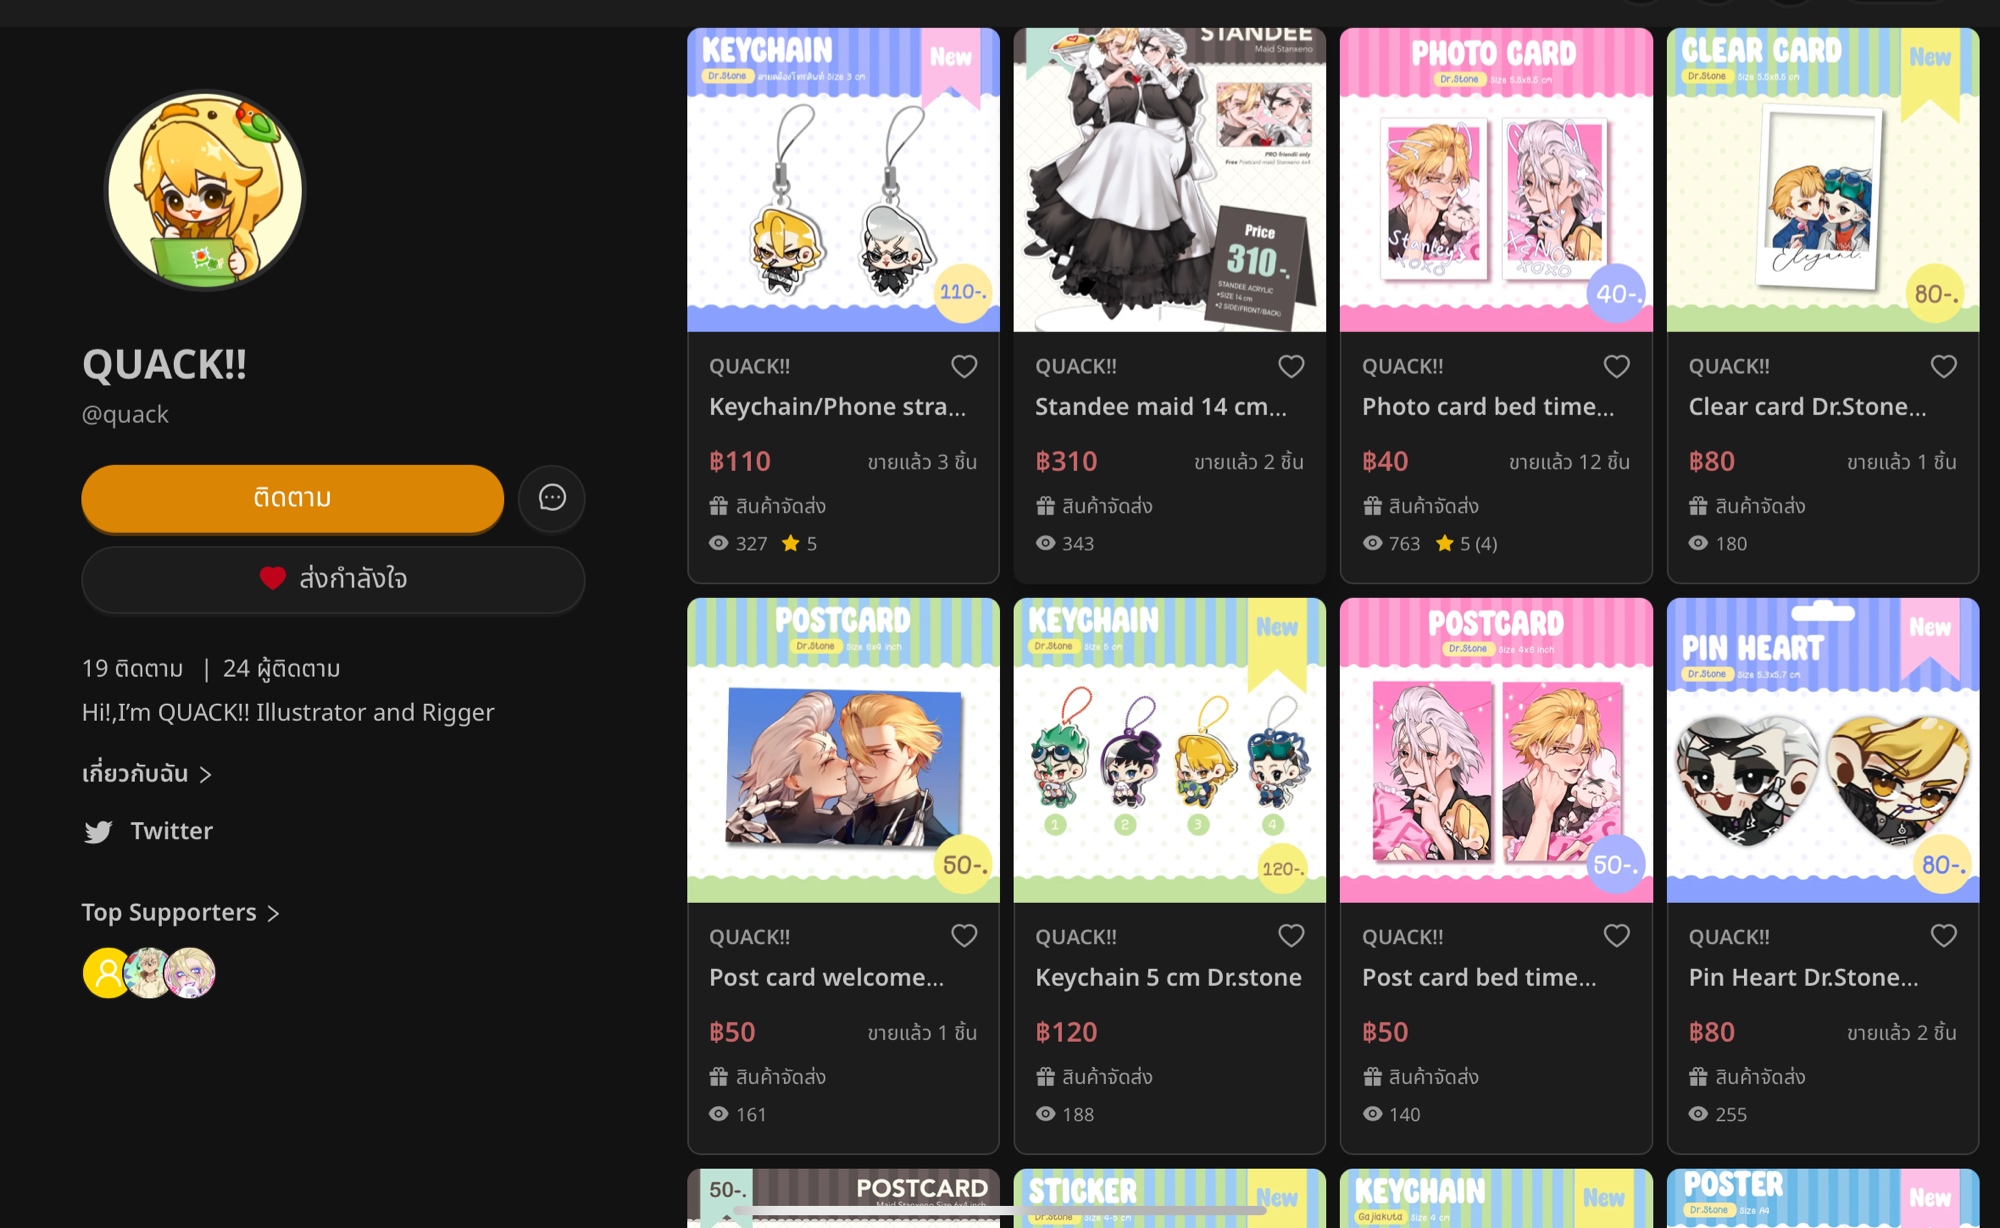Open 24 ผู้ติดตาม followers list
The image size is (2000, 1228).
(x=281, y=668)
